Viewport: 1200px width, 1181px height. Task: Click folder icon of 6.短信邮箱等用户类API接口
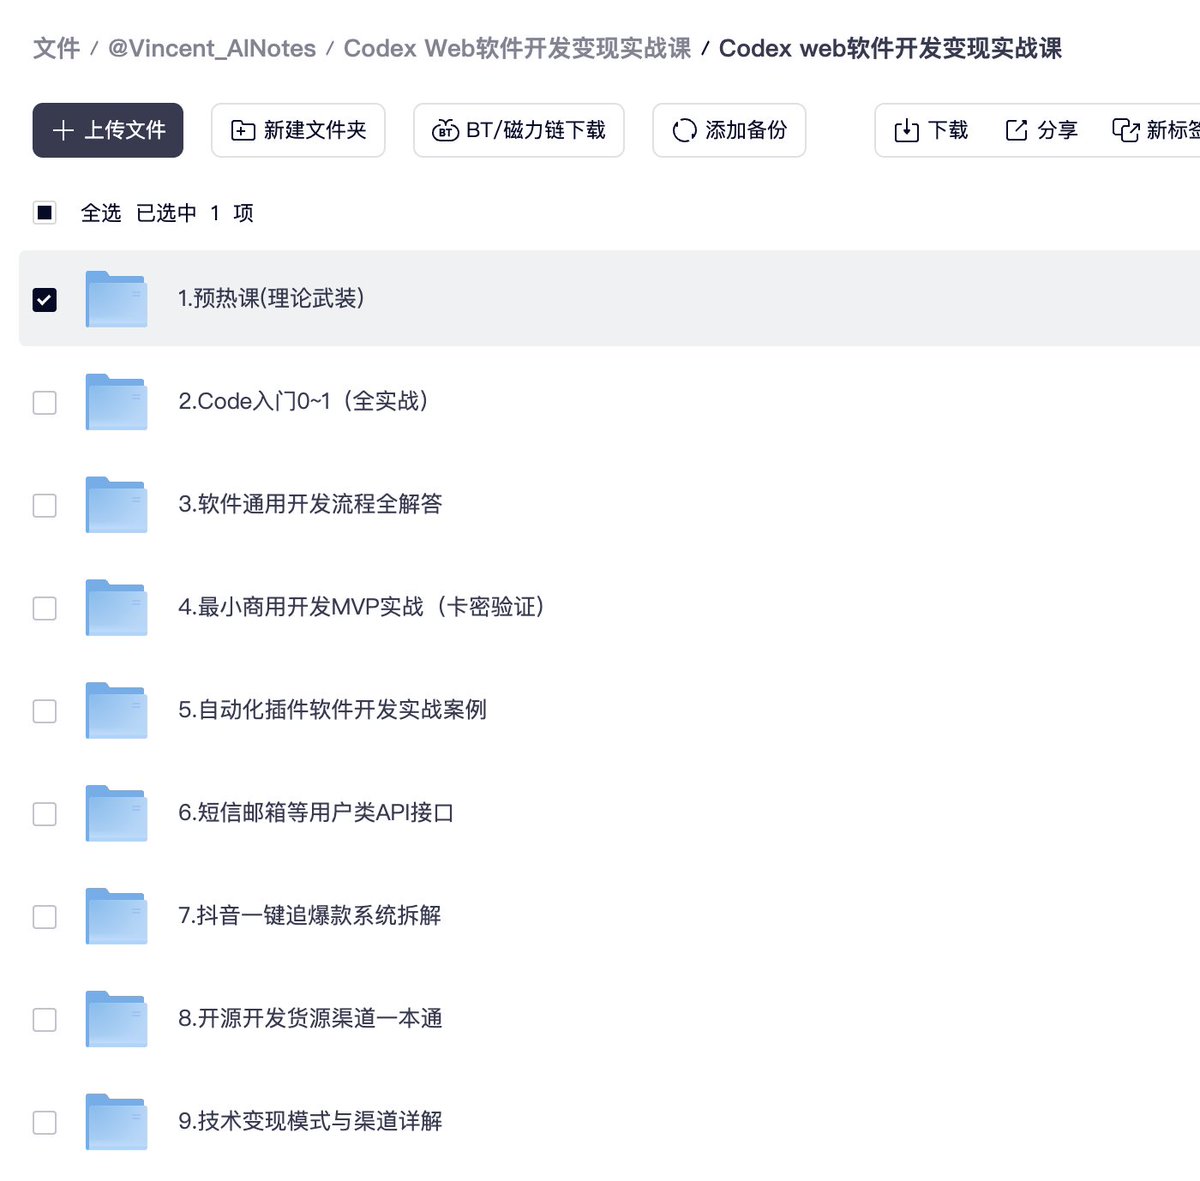[x=116, y=814]
